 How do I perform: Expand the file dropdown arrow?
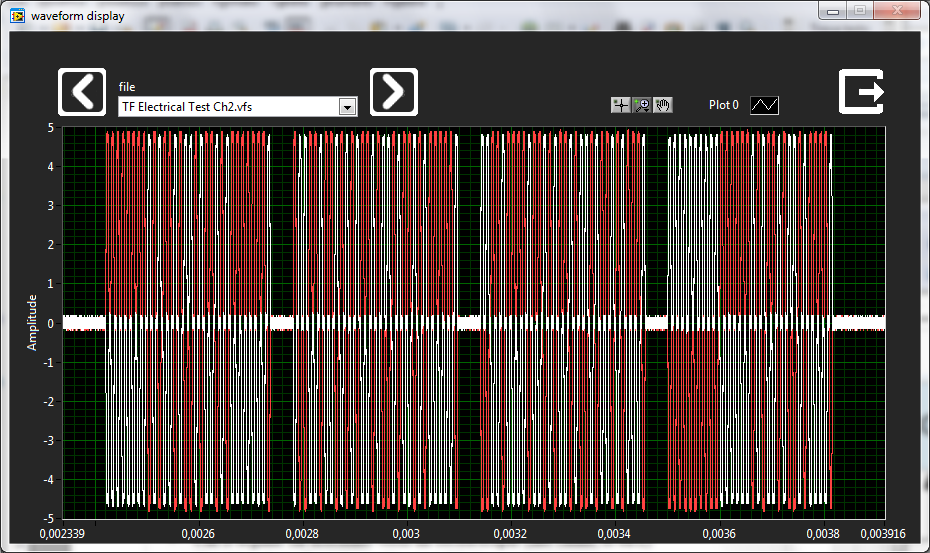point(348,107)
